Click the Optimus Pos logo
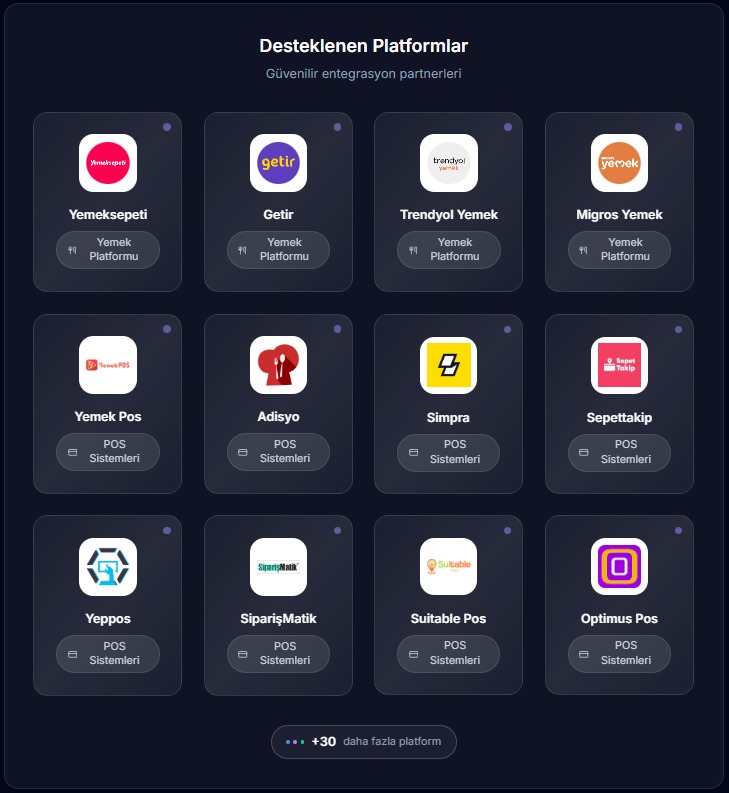This screenshot has height=793, width=729. tap(619, 567)
